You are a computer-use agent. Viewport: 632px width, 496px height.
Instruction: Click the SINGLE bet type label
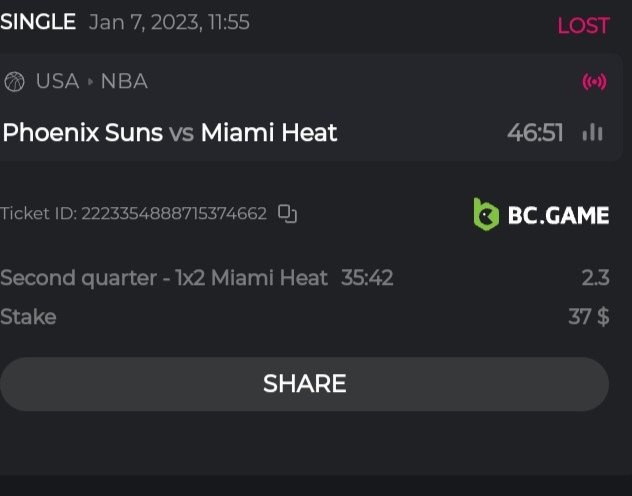(x=38, y=22)
